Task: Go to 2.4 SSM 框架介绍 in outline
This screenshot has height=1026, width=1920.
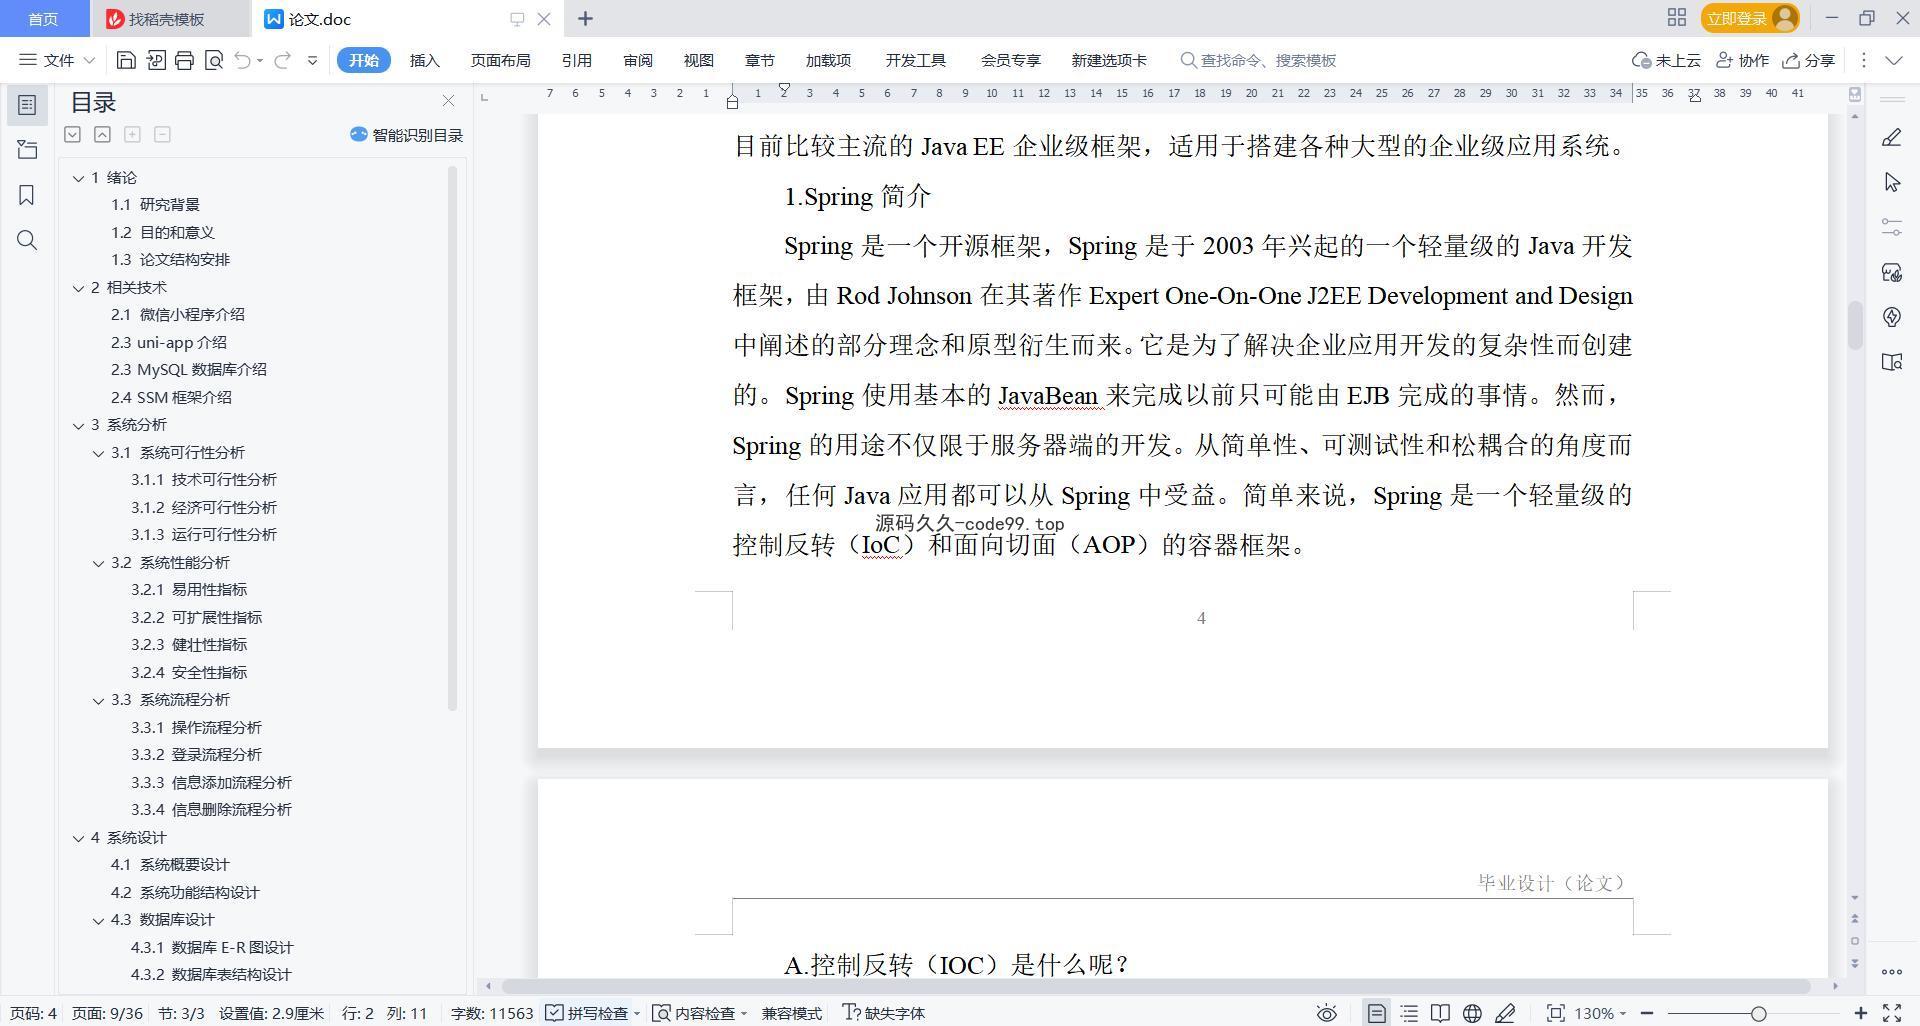Action: tap(171, 397)
